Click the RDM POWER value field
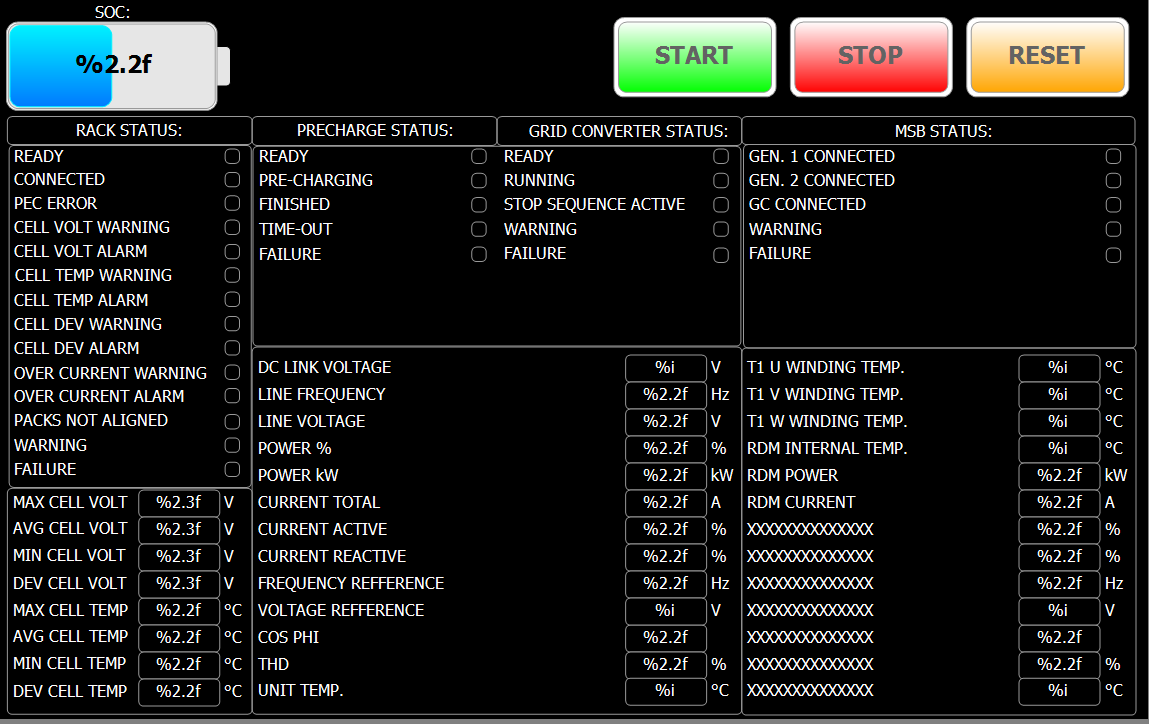 pyautogui.click(x=1059, y=476)
